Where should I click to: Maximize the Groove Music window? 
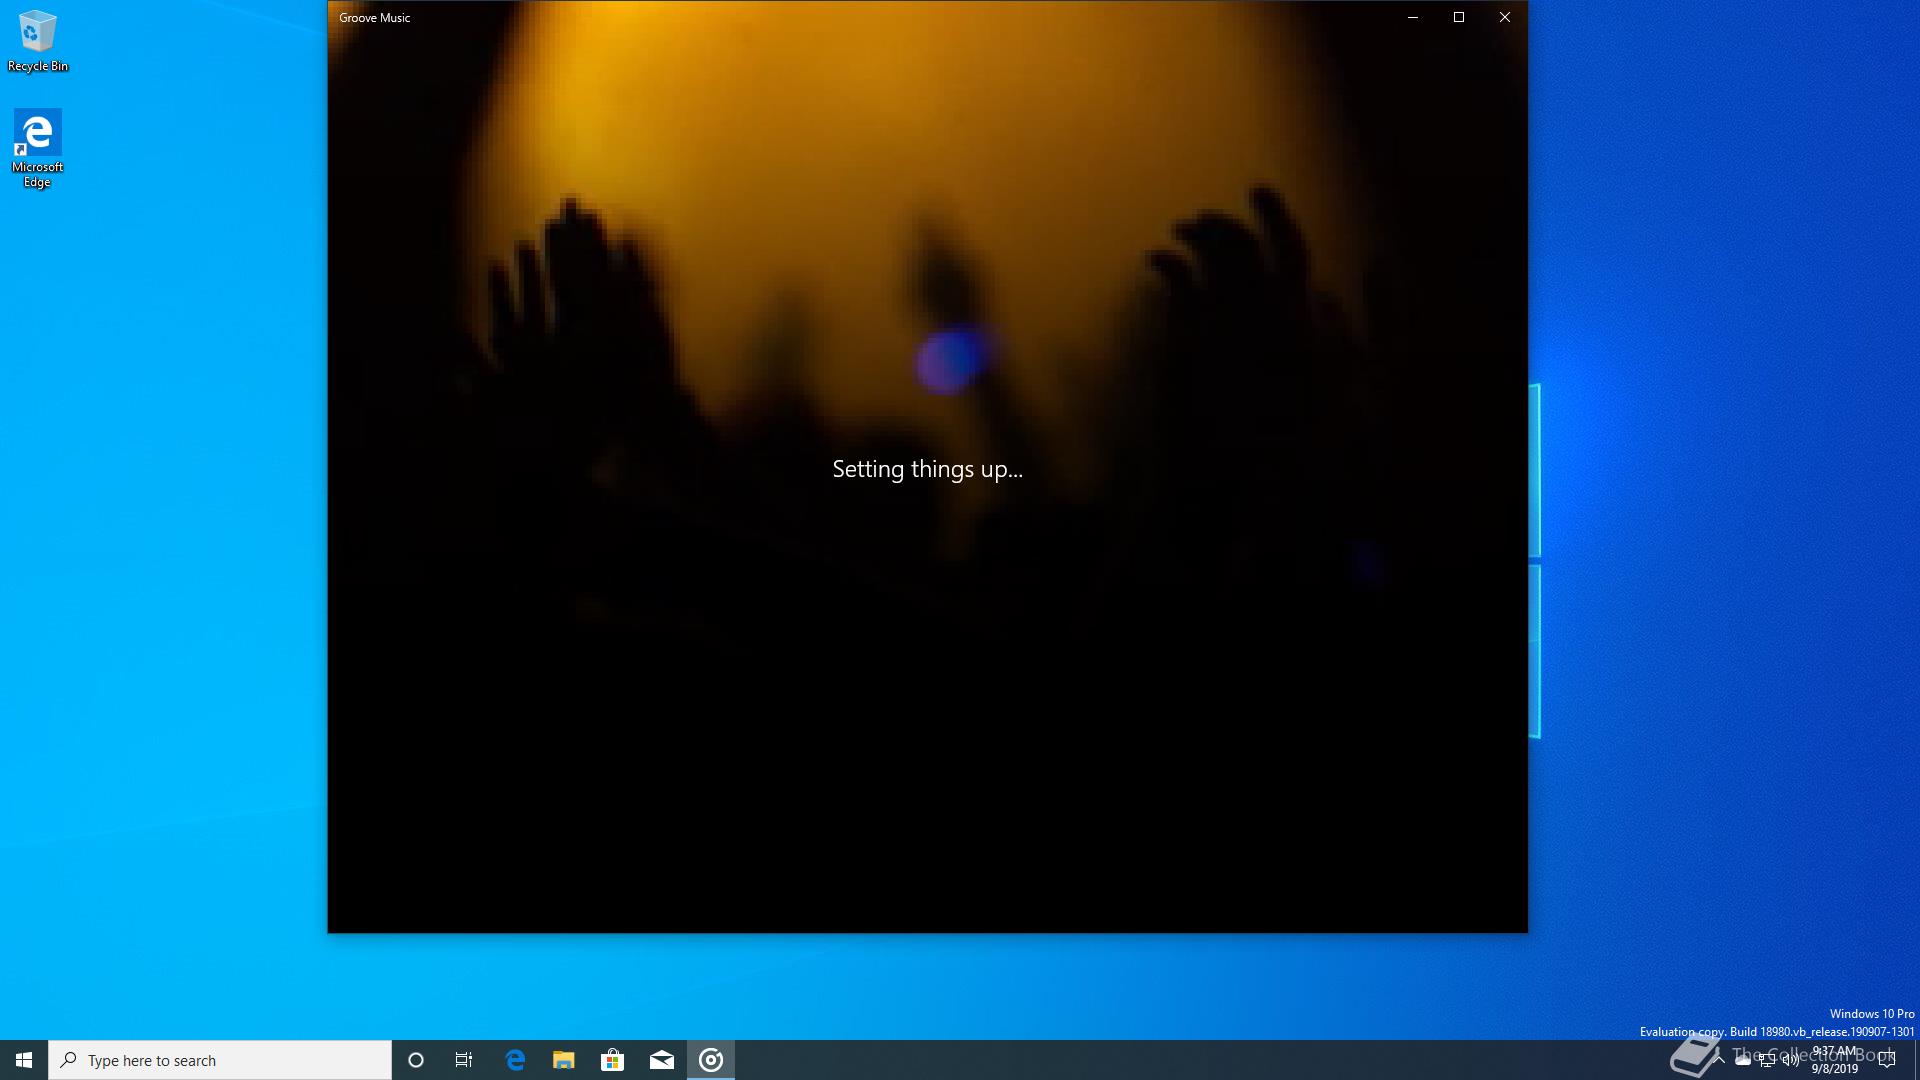pos(1459,17)
